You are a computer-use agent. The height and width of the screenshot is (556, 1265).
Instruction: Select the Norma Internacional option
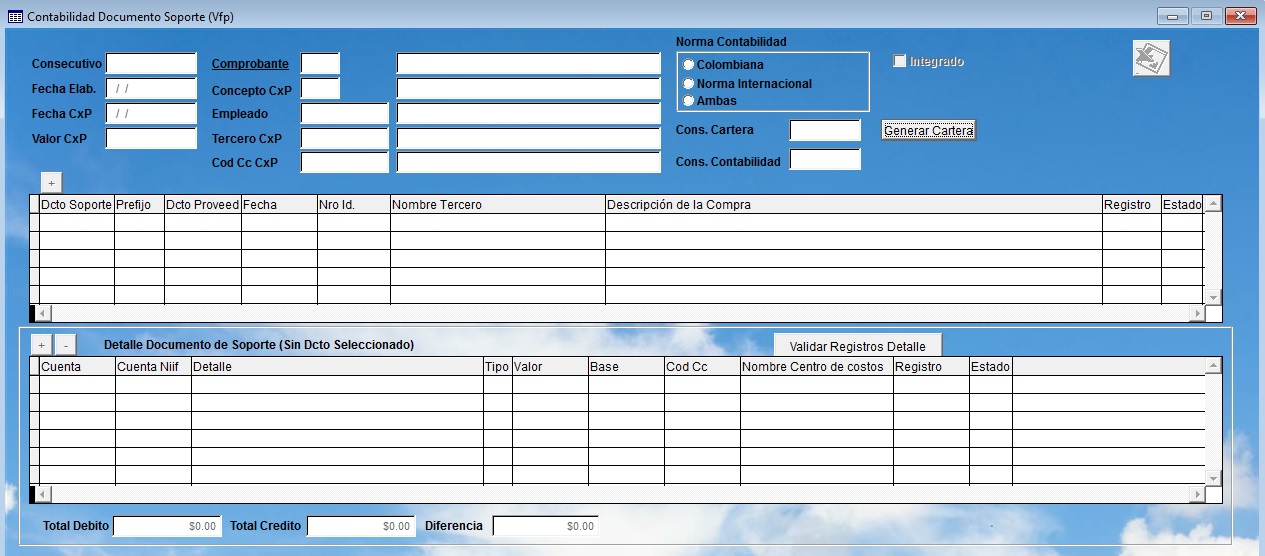tap(688, 84)
